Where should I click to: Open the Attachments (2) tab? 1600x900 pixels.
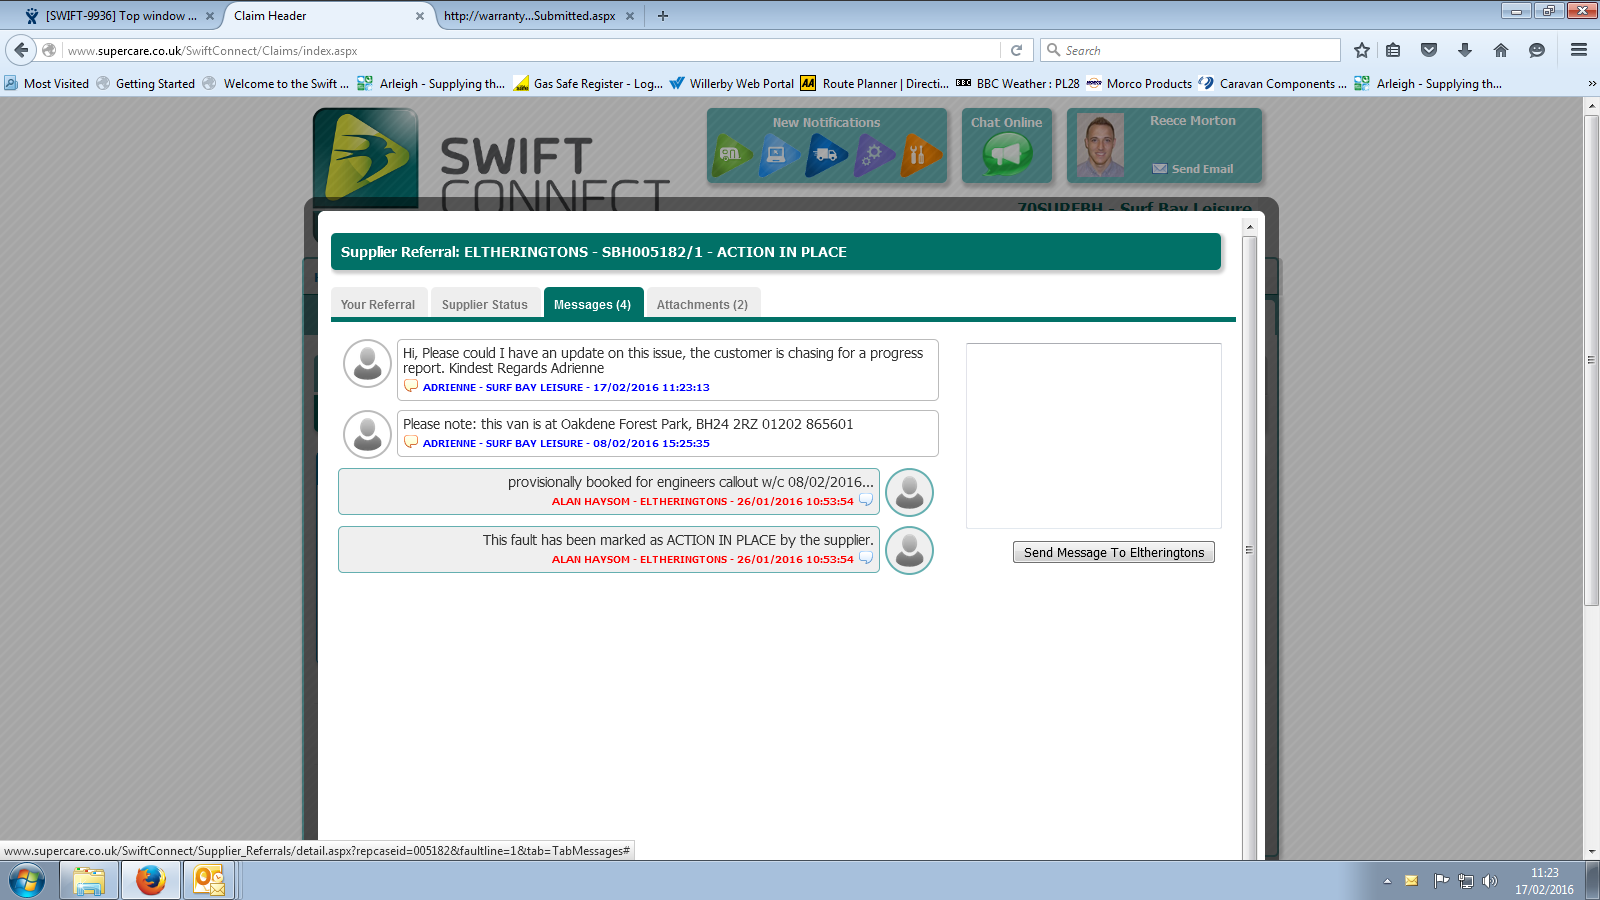(702, 304)
